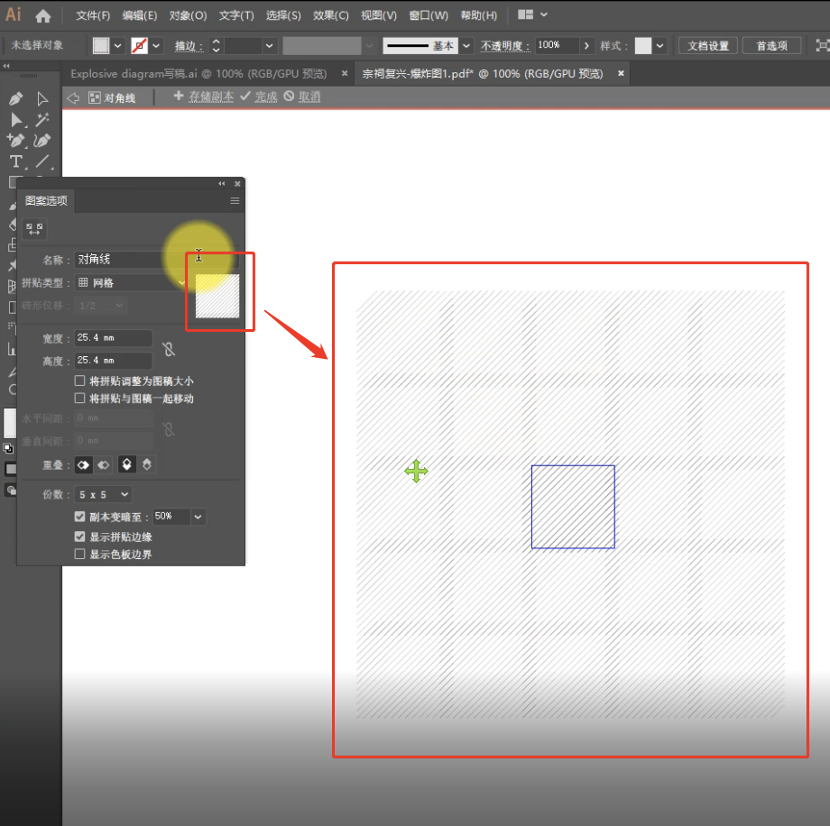Open the 样式 graphic style dropdown

pos(660,46)
